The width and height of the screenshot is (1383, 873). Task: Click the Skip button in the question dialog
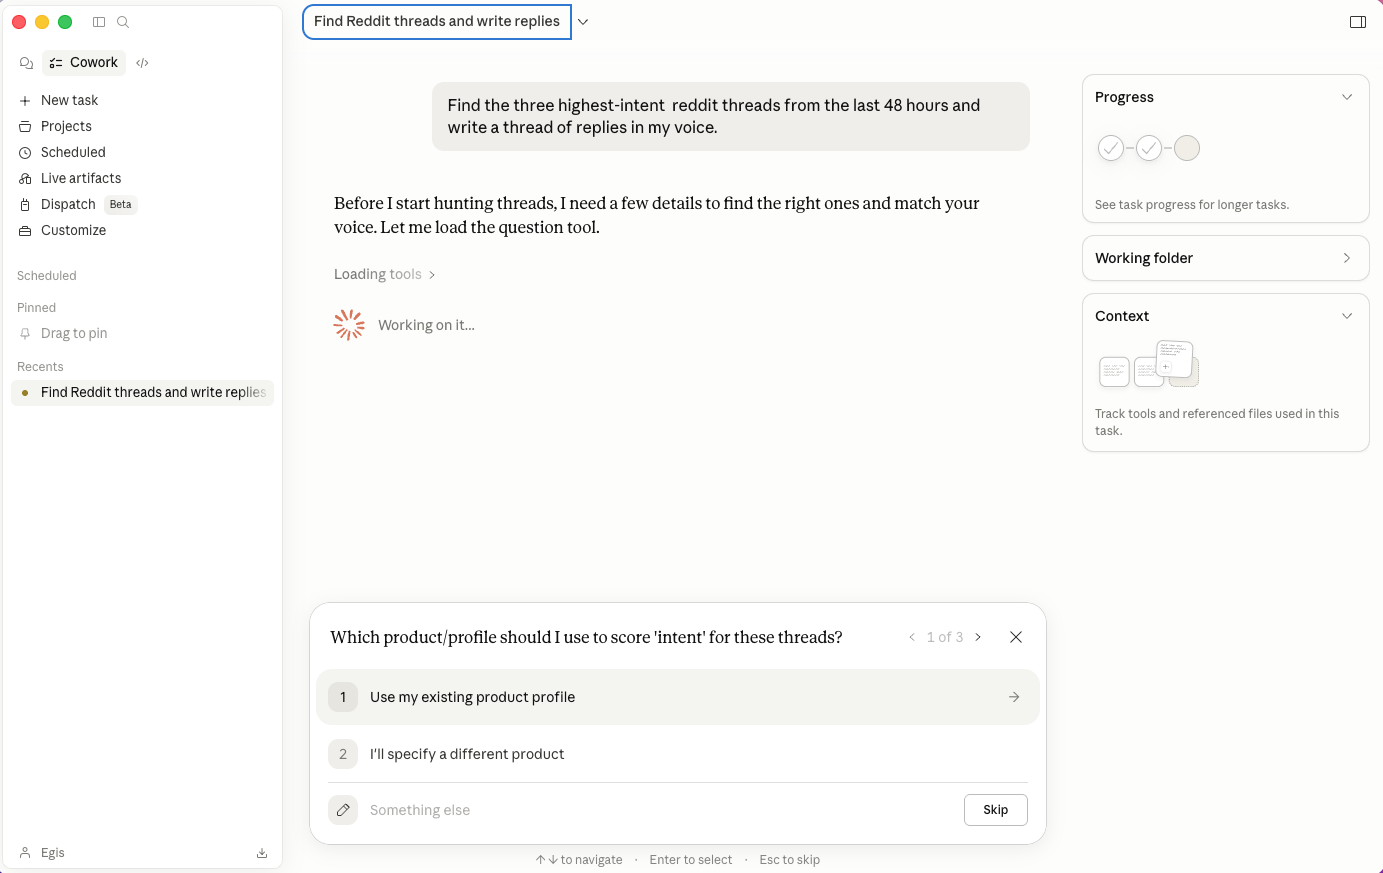pyautogui.click(x=995, y=810)
